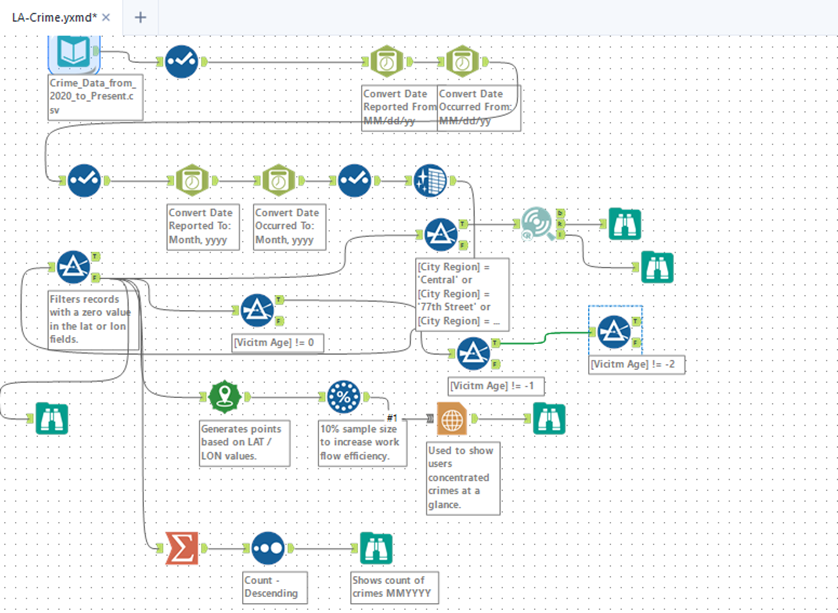Switch to the LA-Crime.yxmd tab
Screen dimensions: 838x613
click(55, 17)
